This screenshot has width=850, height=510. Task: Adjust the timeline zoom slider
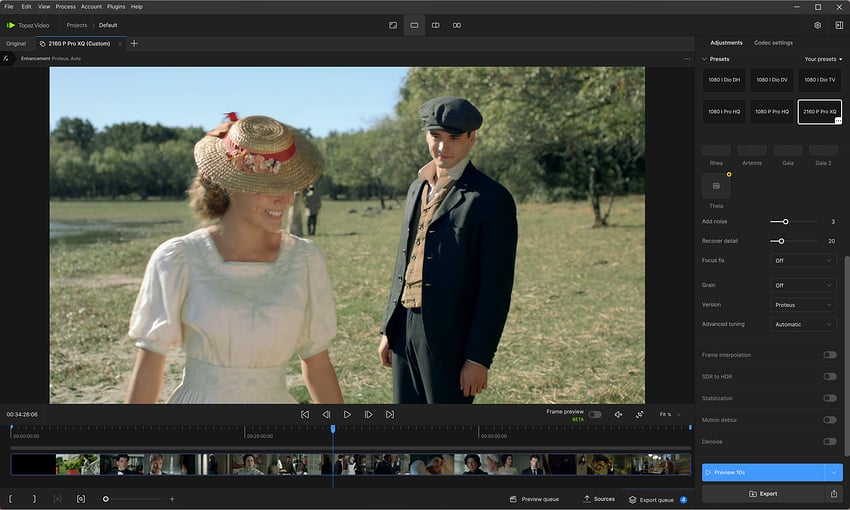pyautogui.click(x=134, y=499)
